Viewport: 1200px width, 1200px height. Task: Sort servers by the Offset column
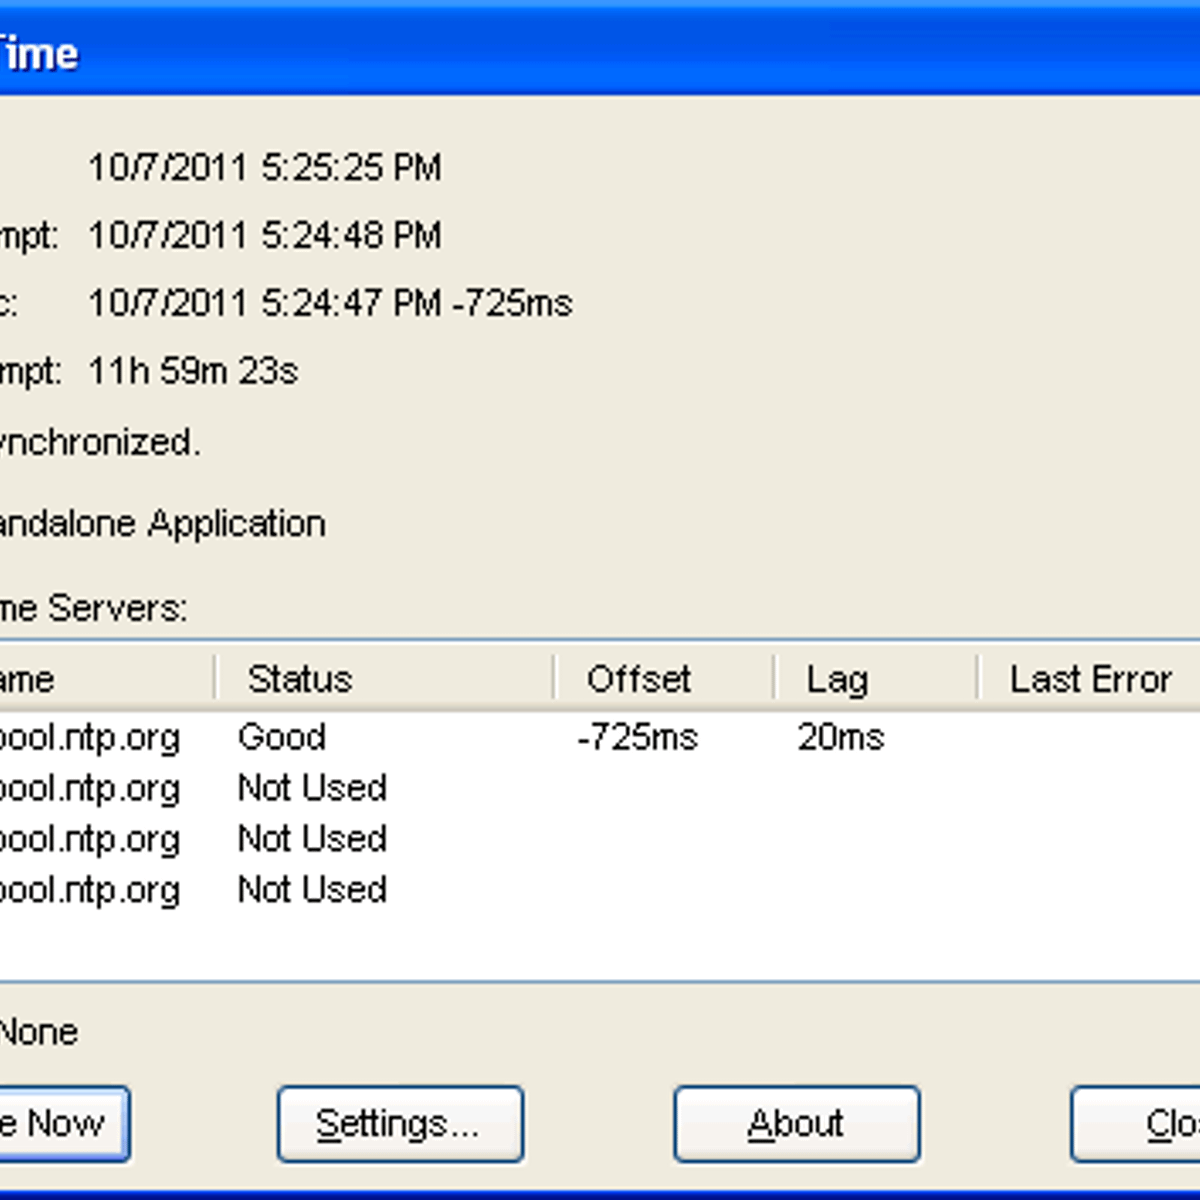point(639,678)
